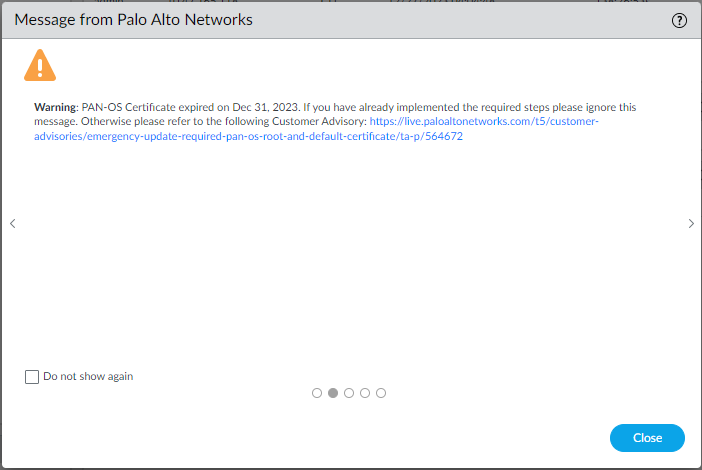Click the bold "Warning" word in message
This screenshot has height=470, width=702.
pyautogui.click(x=55, y=107)
